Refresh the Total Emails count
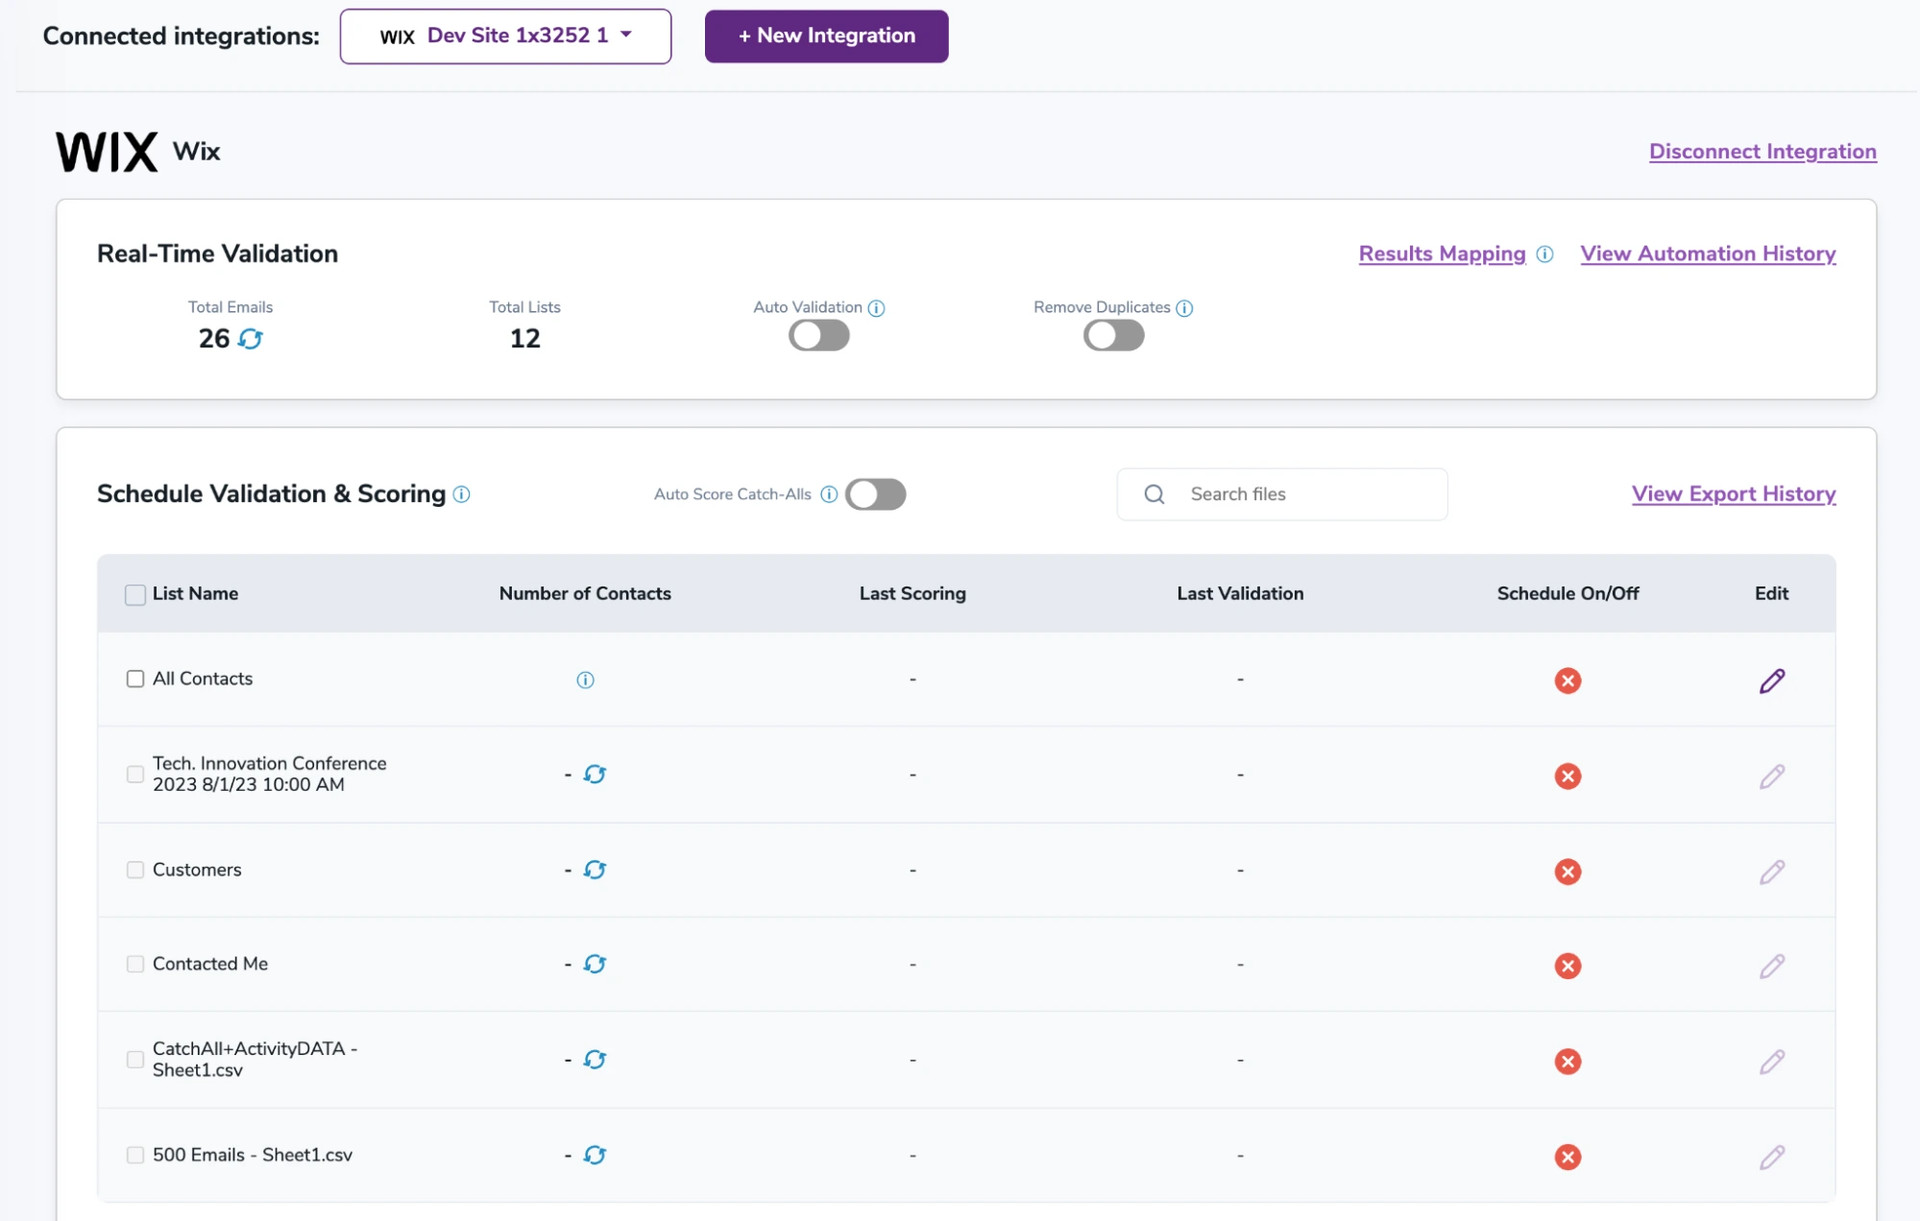 click(x=251, y=339)
